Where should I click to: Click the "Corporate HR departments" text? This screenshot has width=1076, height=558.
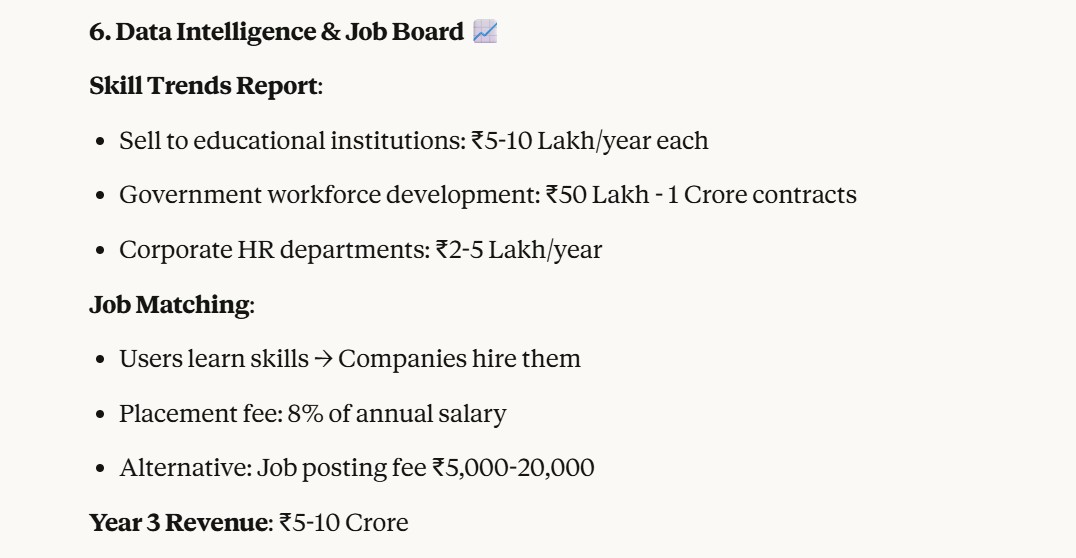274,249
